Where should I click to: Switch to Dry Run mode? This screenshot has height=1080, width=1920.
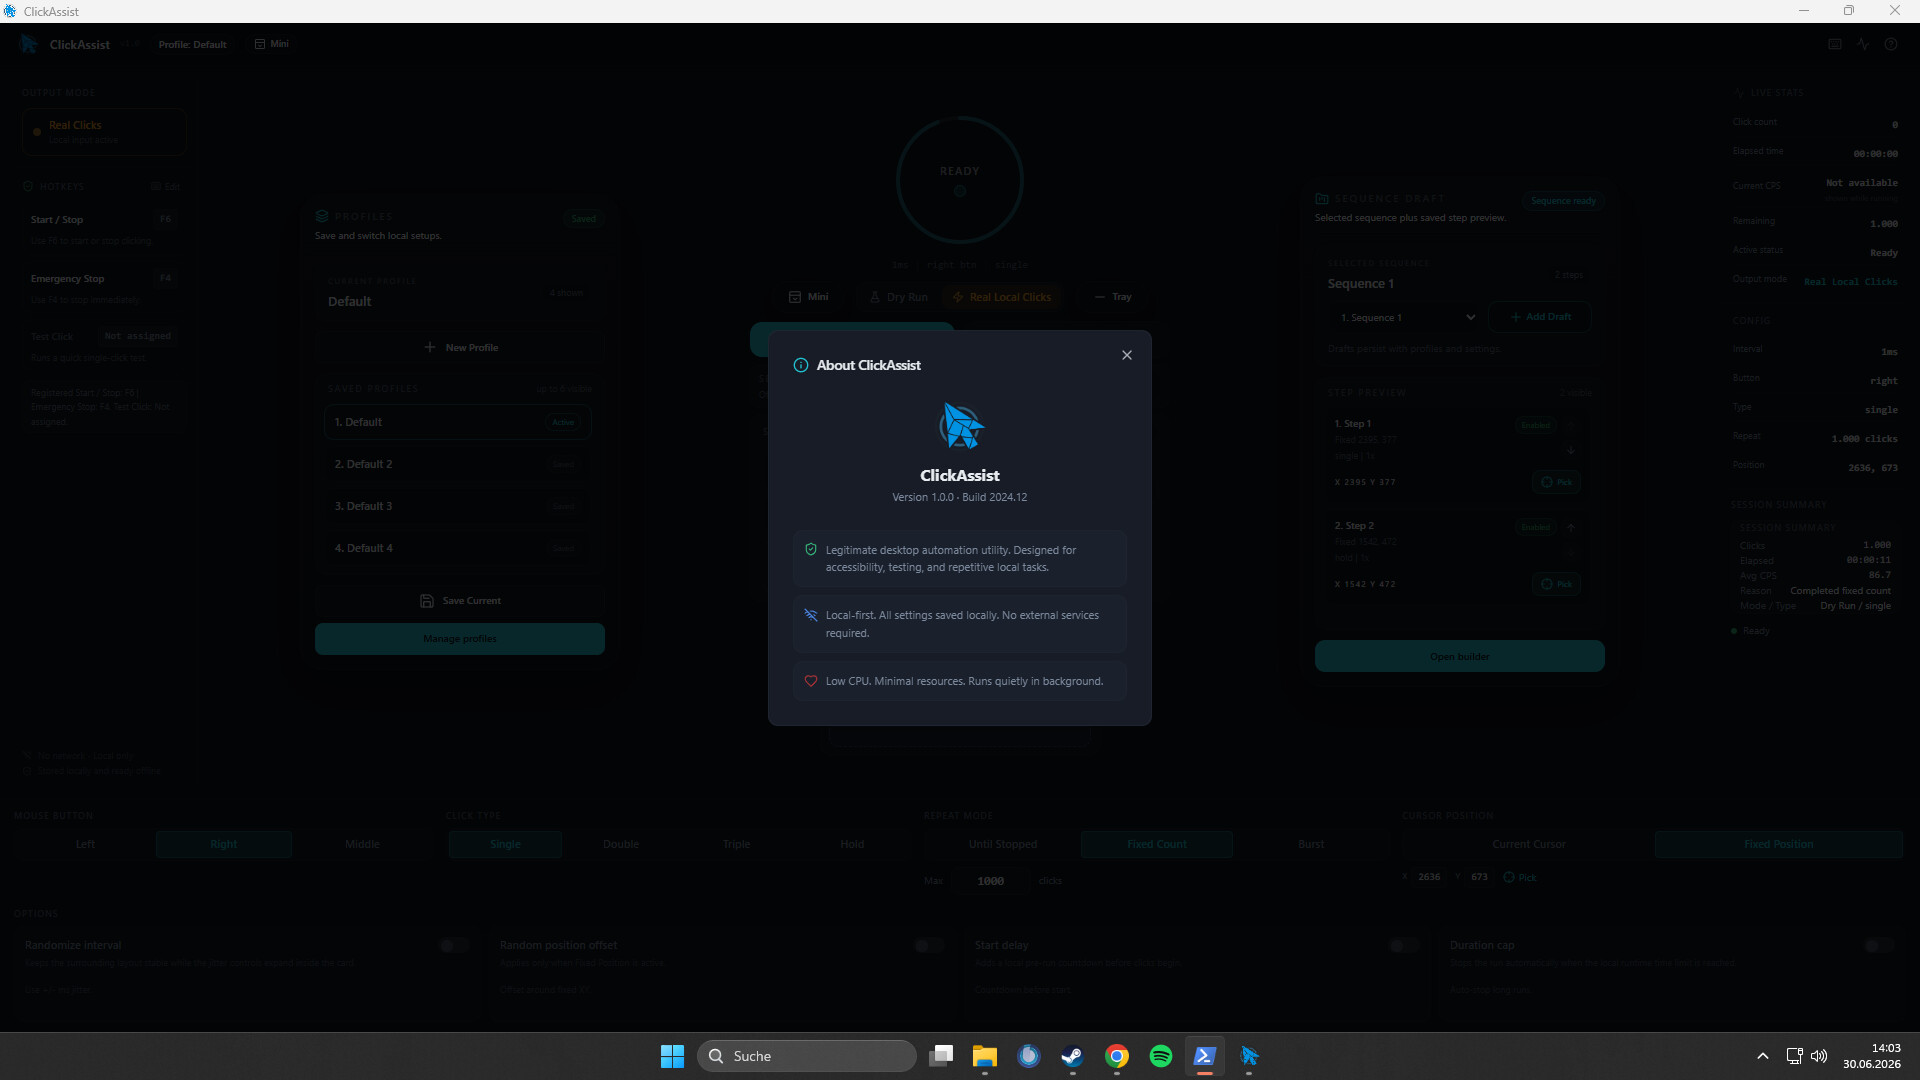tap(898, 297)
